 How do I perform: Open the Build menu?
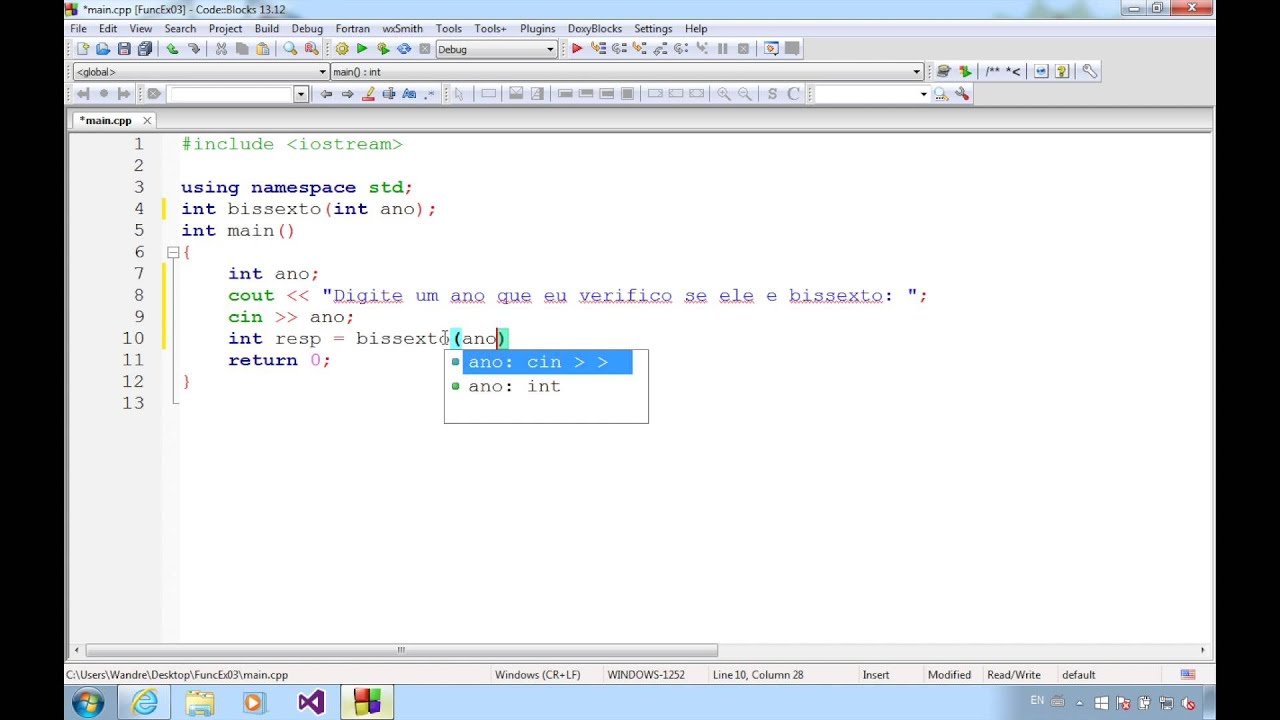[266, 29]
